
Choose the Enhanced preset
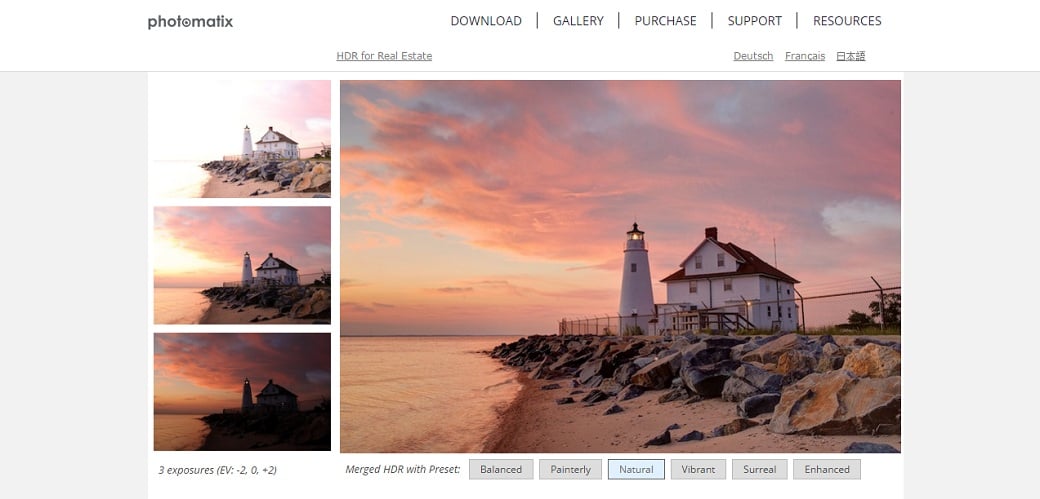point(826,469)
